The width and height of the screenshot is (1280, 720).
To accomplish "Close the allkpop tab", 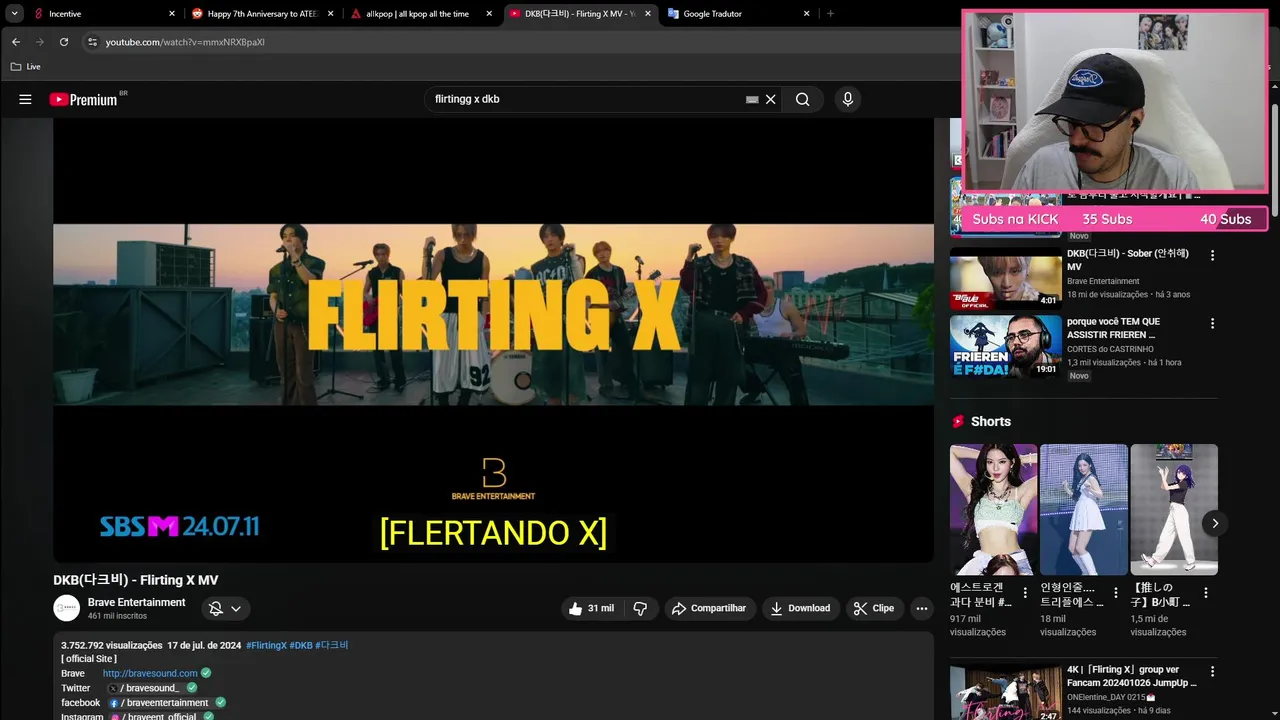I will click(489, 14).
